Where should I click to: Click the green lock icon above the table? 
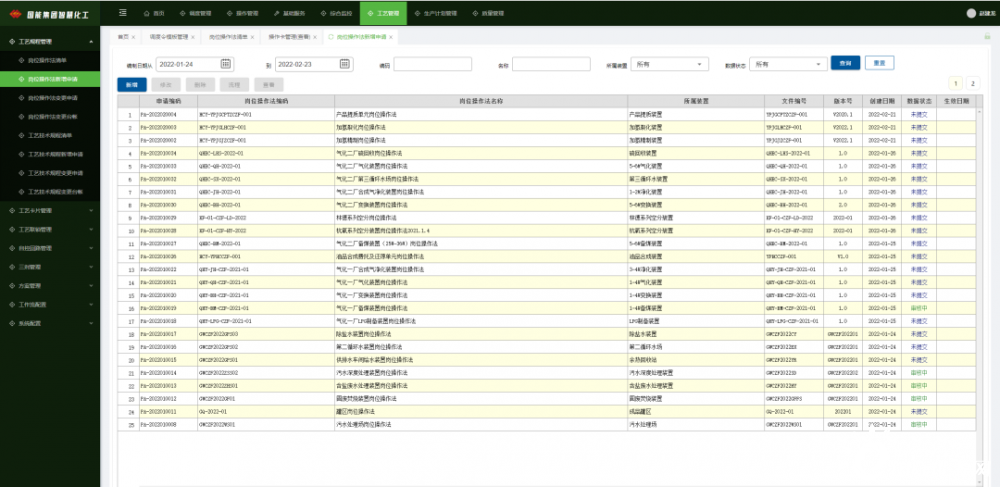(x=987, y=37)
